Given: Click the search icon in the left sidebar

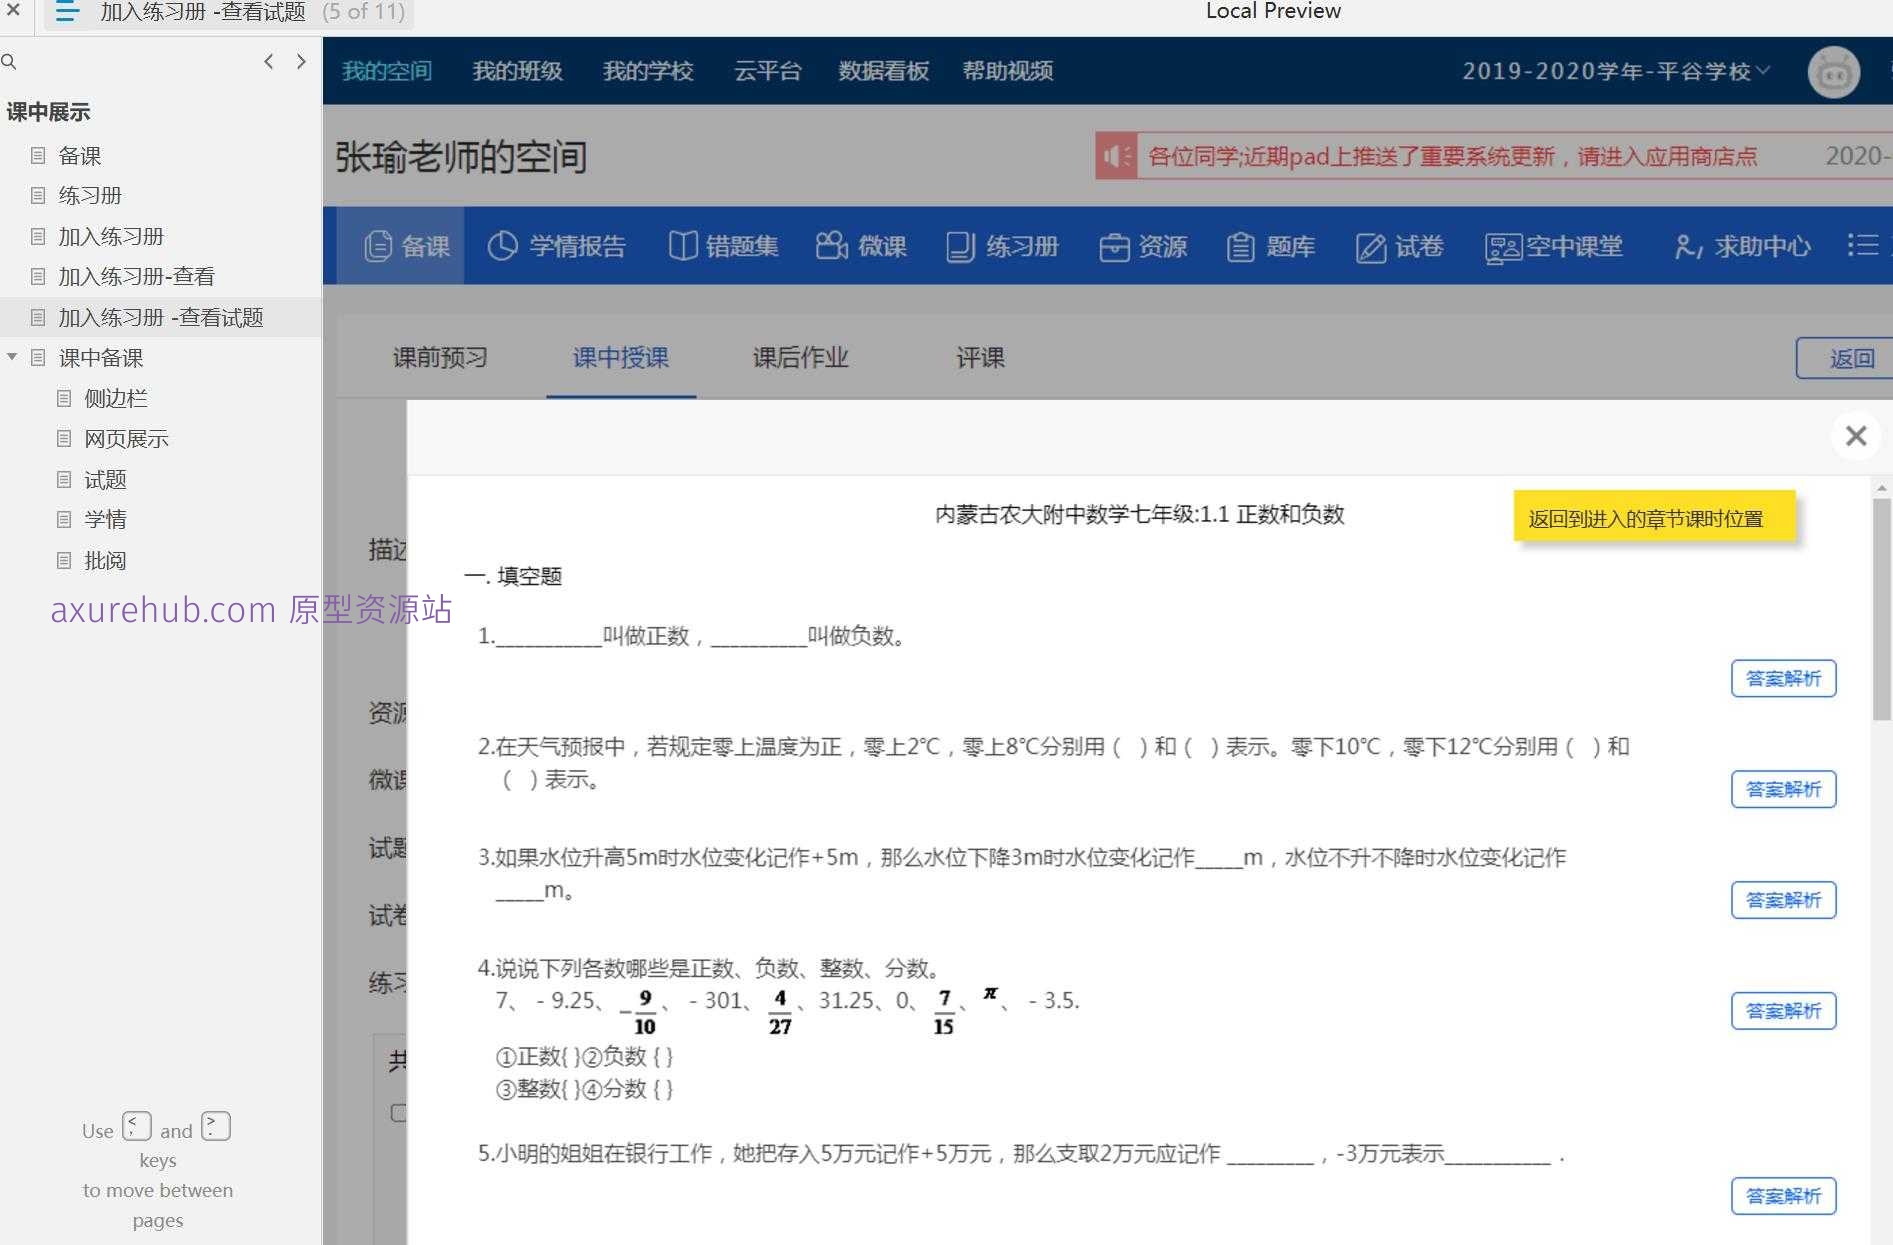Looking at the screenshot, I should [9, 61].
